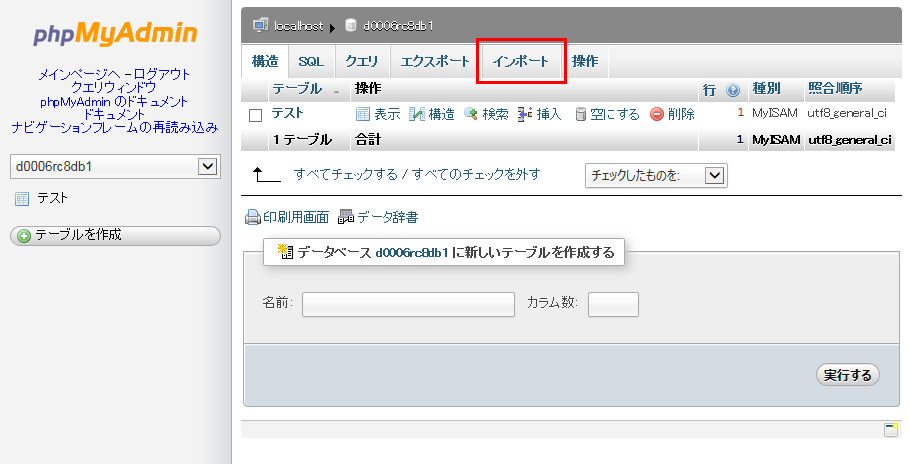Click the データ辞書 data dictionary icon
Image resolution: width=909 pixels, height=464 pixels.
pyautogui.click(x=346, y=218)
